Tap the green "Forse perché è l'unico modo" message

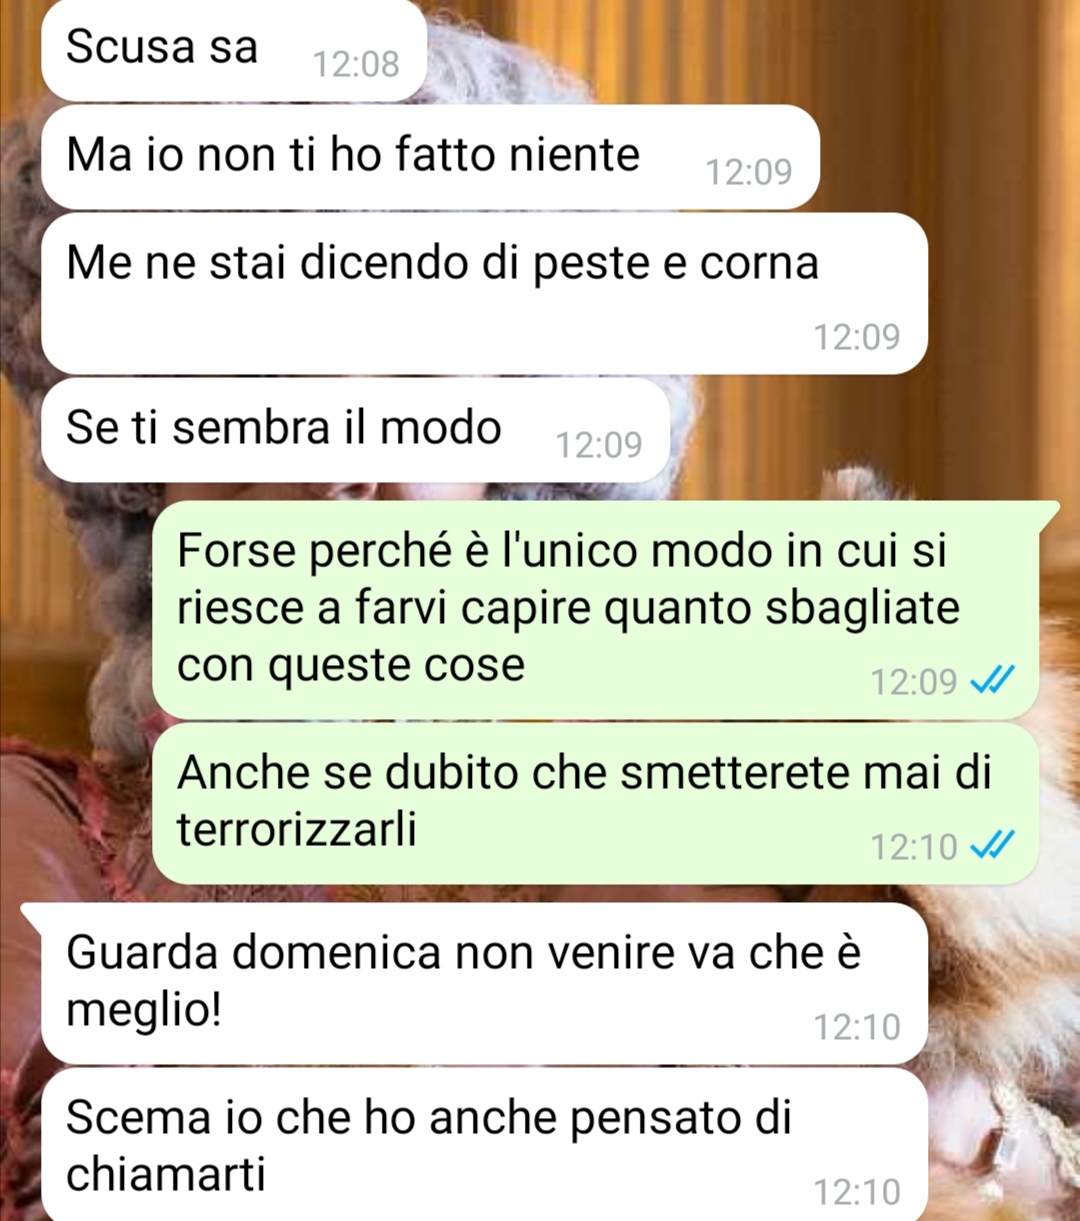(x=597, y=610)
